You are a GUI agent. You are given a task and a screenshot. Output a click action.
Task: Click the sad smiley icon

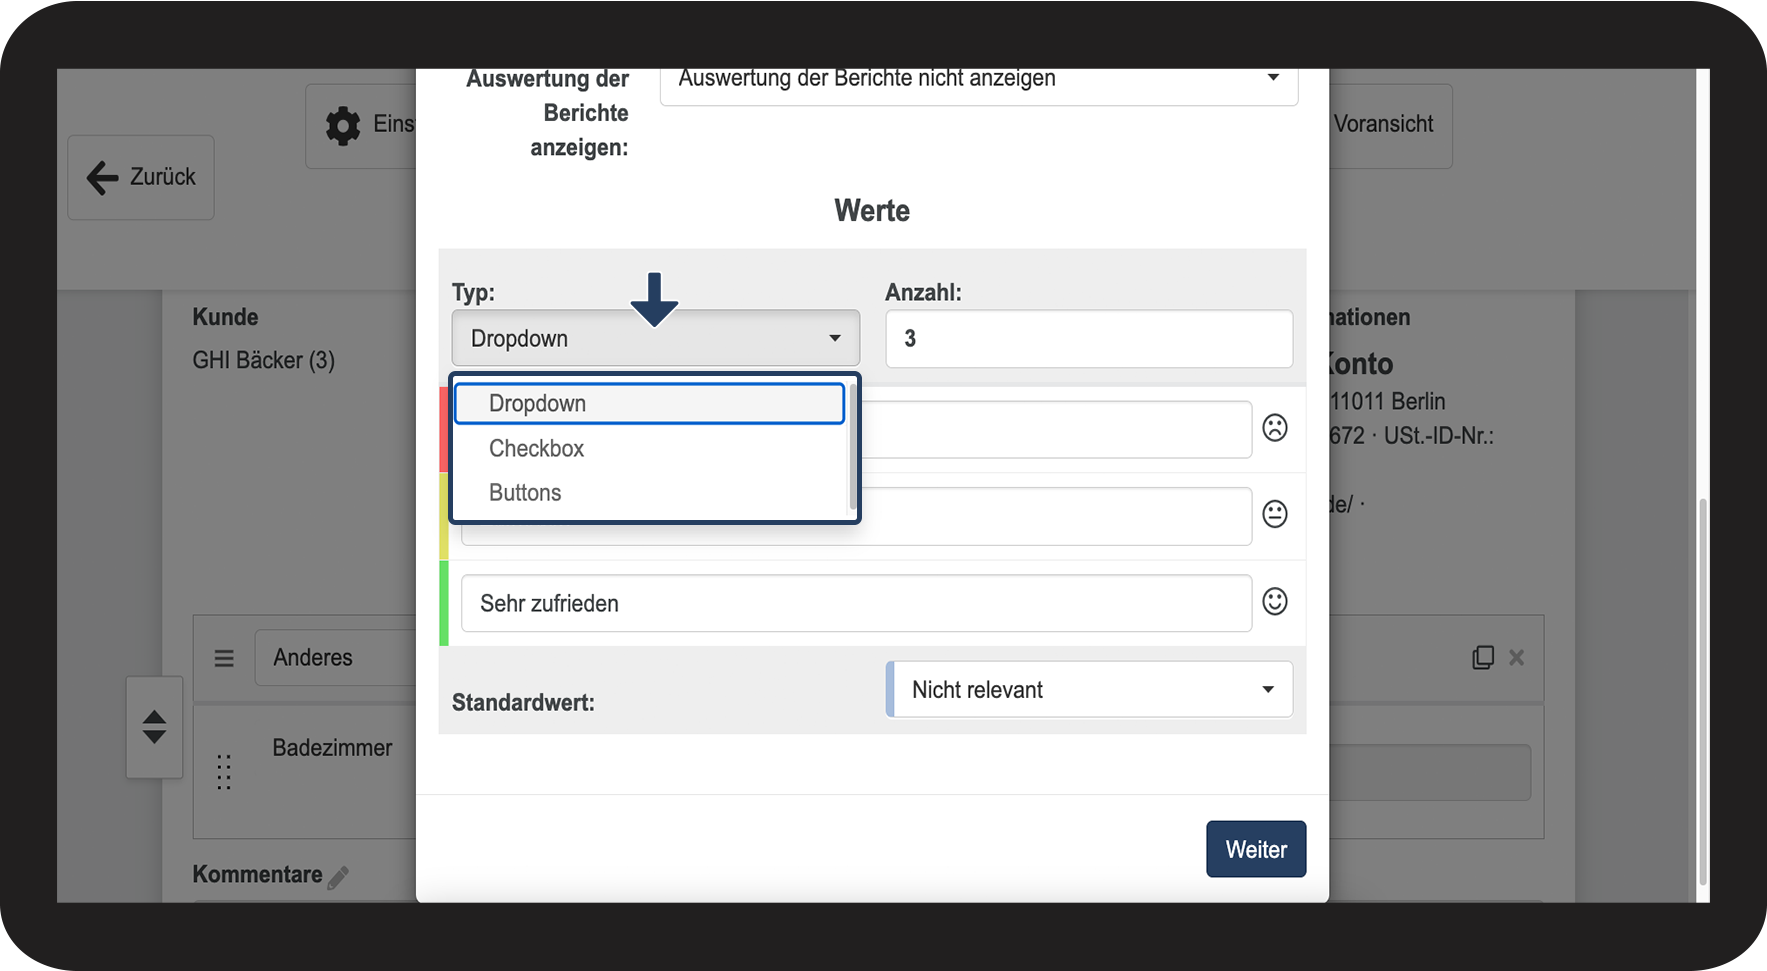point(1274,428)
